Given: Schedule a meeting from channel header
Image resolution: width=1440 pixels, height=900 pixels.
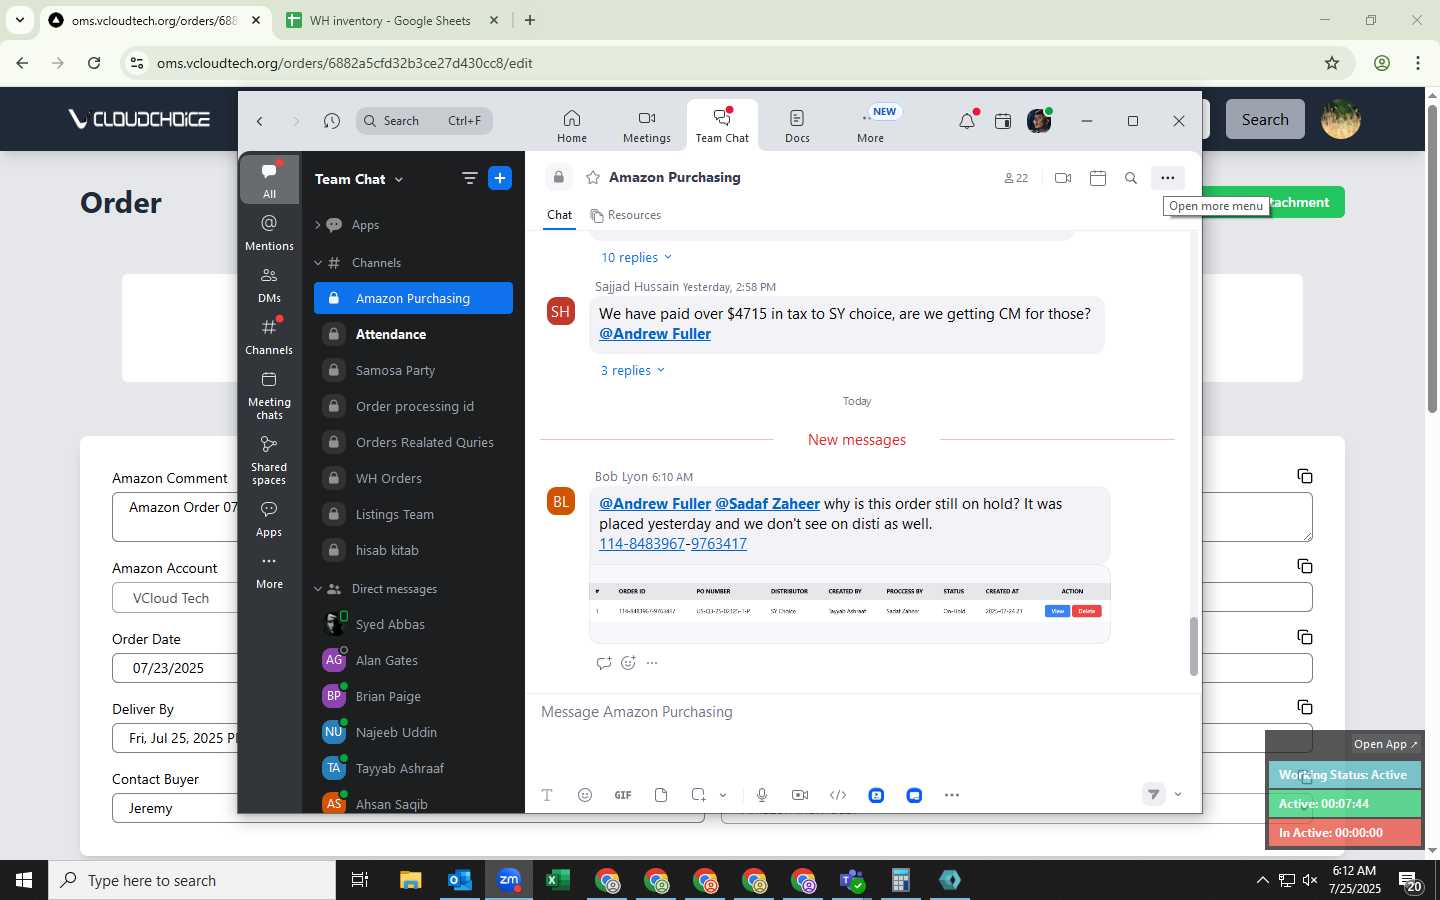Looking at the screenshot, I should (x=1098, y=178).
